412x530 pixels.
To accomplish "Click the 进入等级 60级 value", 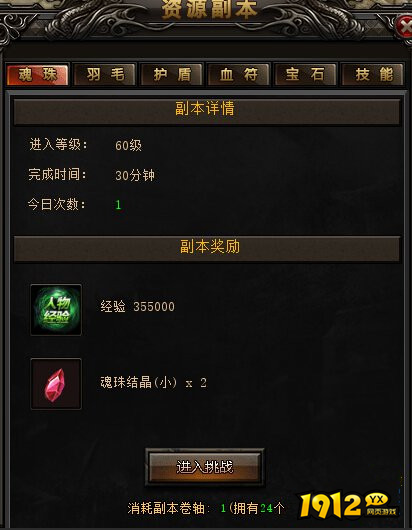I will pyautogui.click(x=128, y=145).
